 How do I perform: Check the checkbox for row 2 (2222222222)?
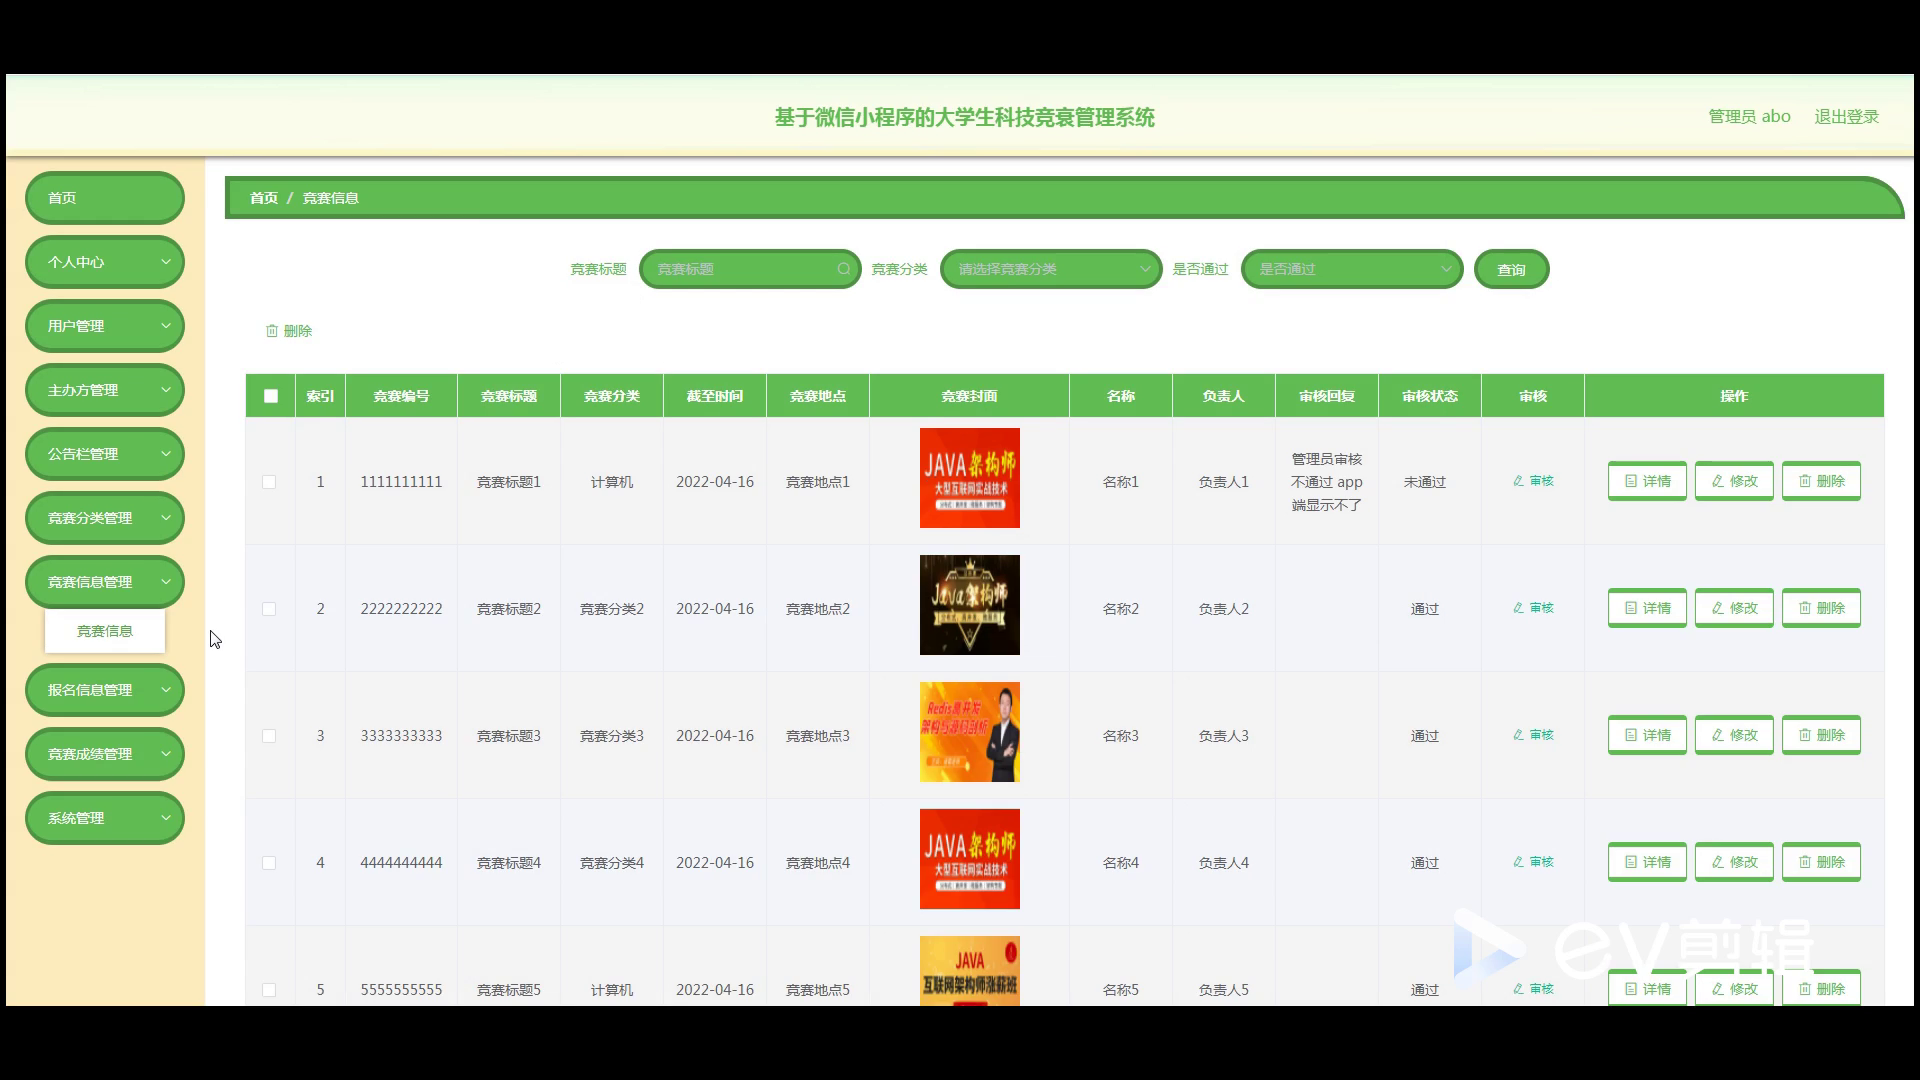tap(269, 609)
